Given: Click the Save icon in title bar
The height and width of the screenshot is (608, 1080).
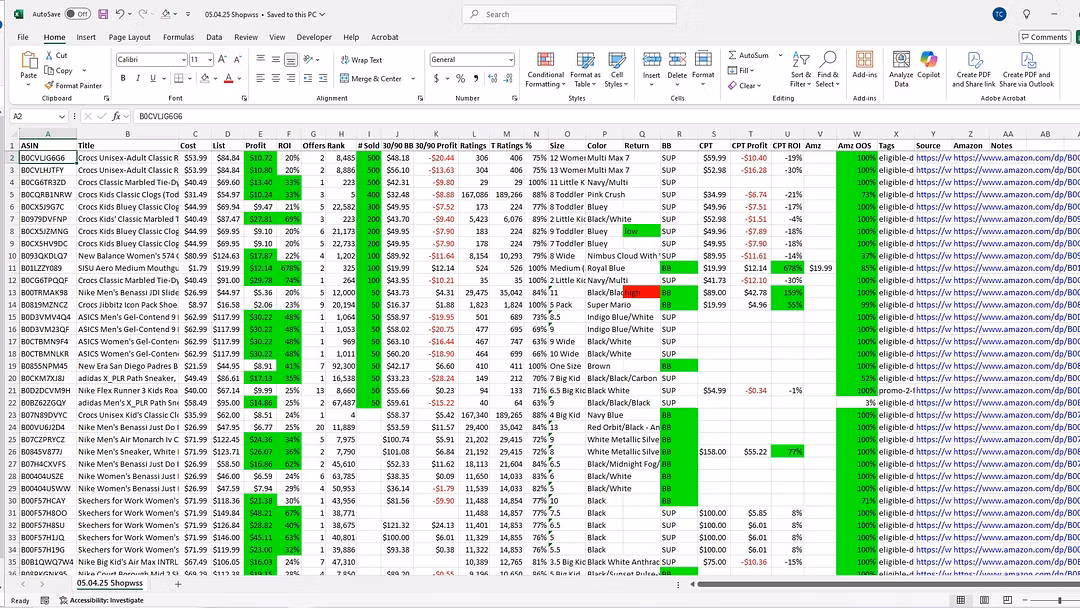Looking at the screenshot, I should [x=101, y=15].
